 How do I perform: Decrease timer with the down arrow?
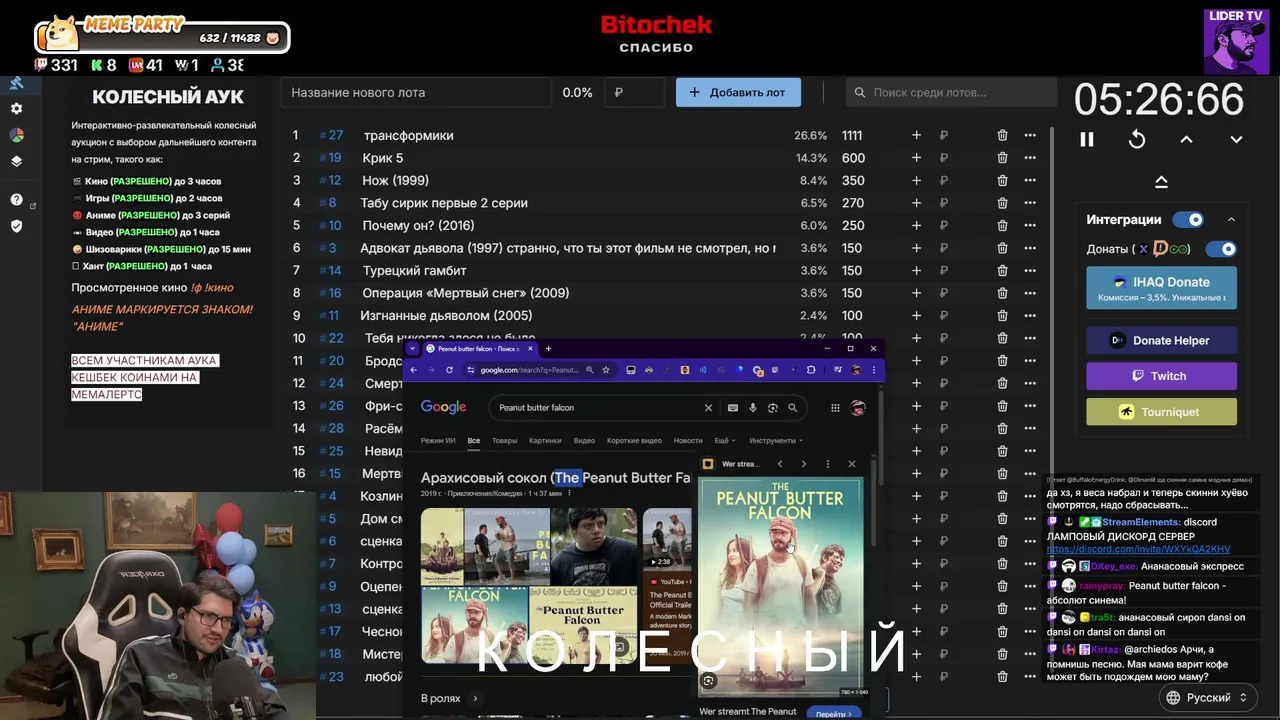(1236, 140)
